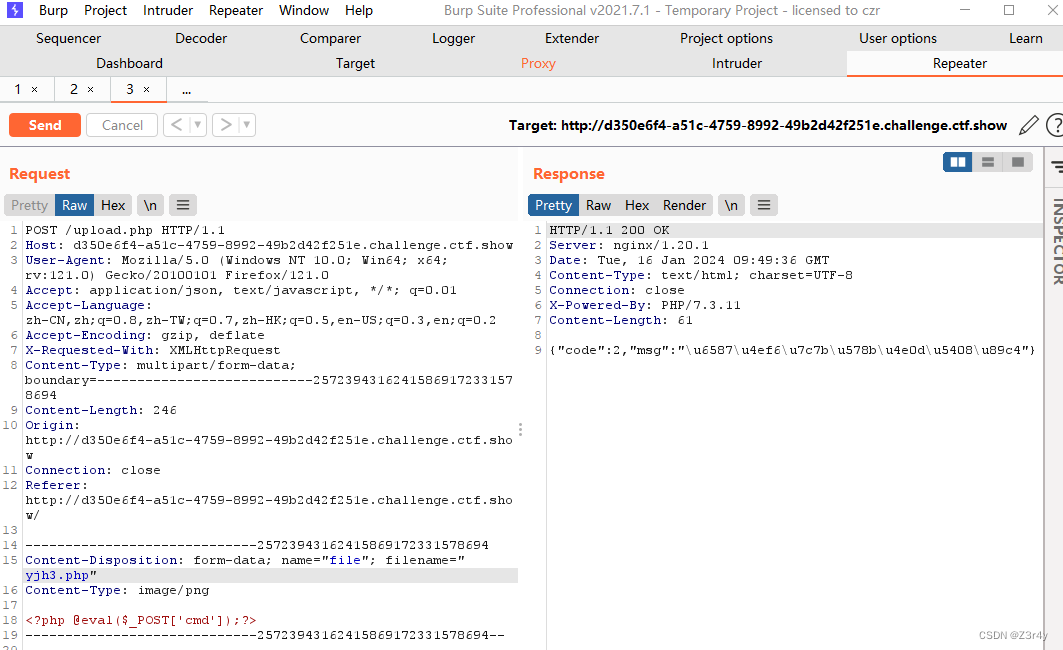Screen dimensions: 1063x650
Task: Edit target with pencil icon
Action: 1028,125
